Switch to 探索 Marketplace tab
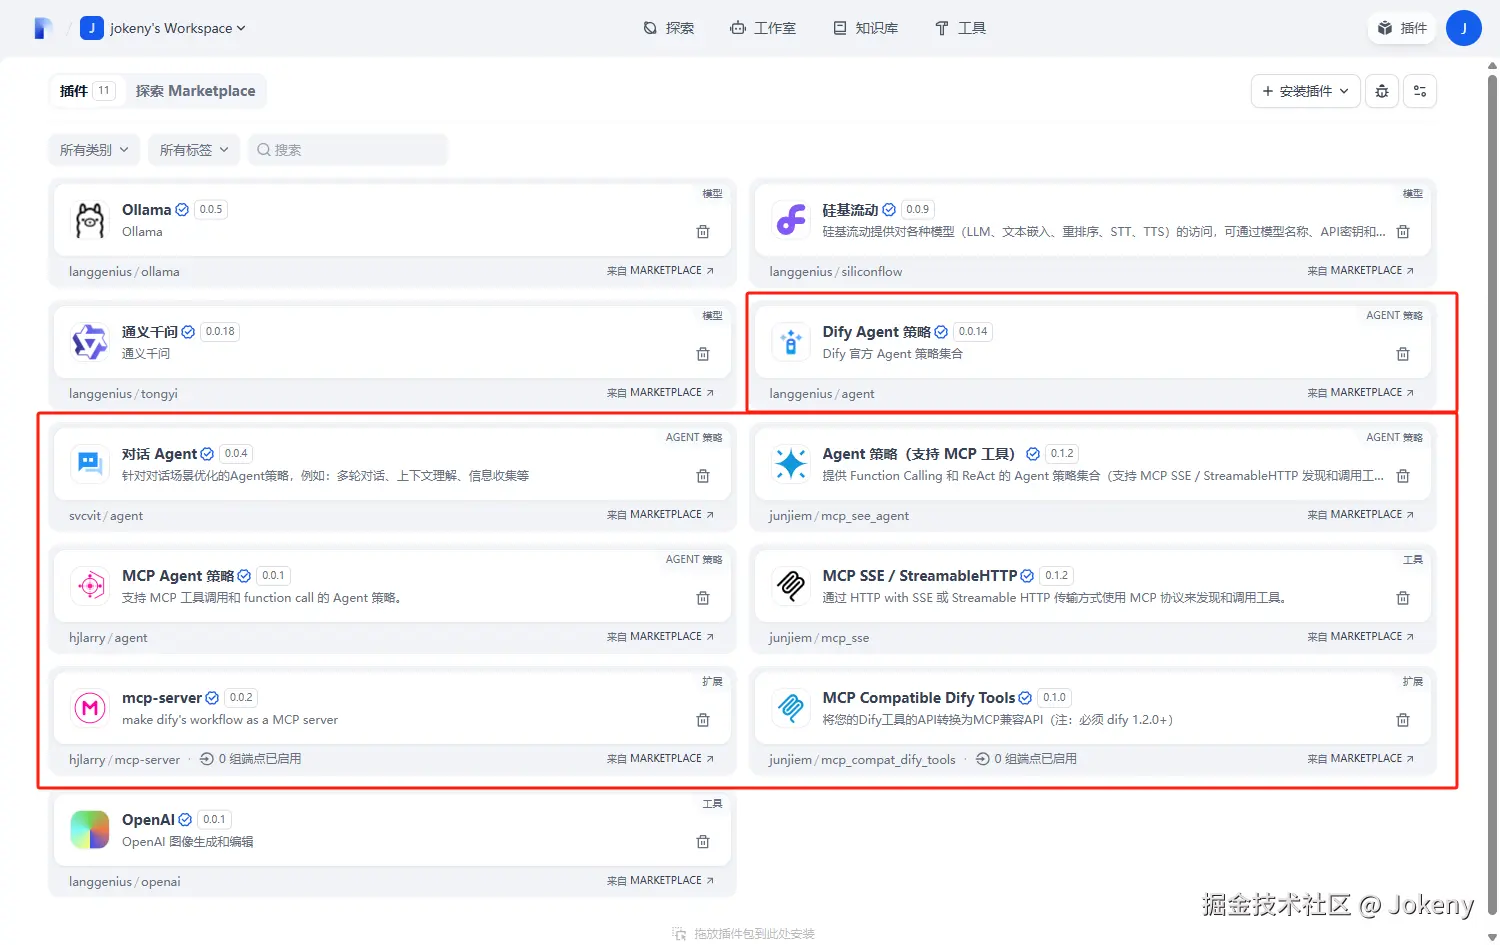The height and width of the screenshot is (945, 1500). [196, 91]
